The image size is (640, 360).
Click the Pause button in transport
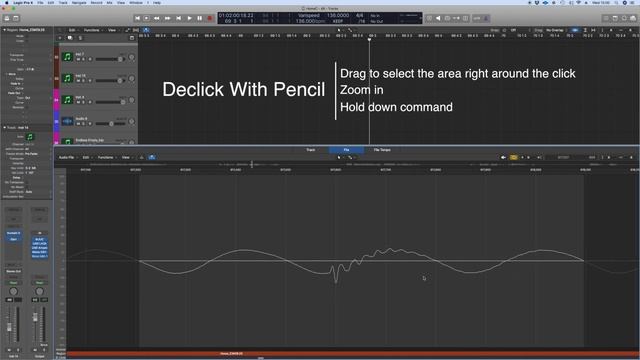tap(200, 18)
